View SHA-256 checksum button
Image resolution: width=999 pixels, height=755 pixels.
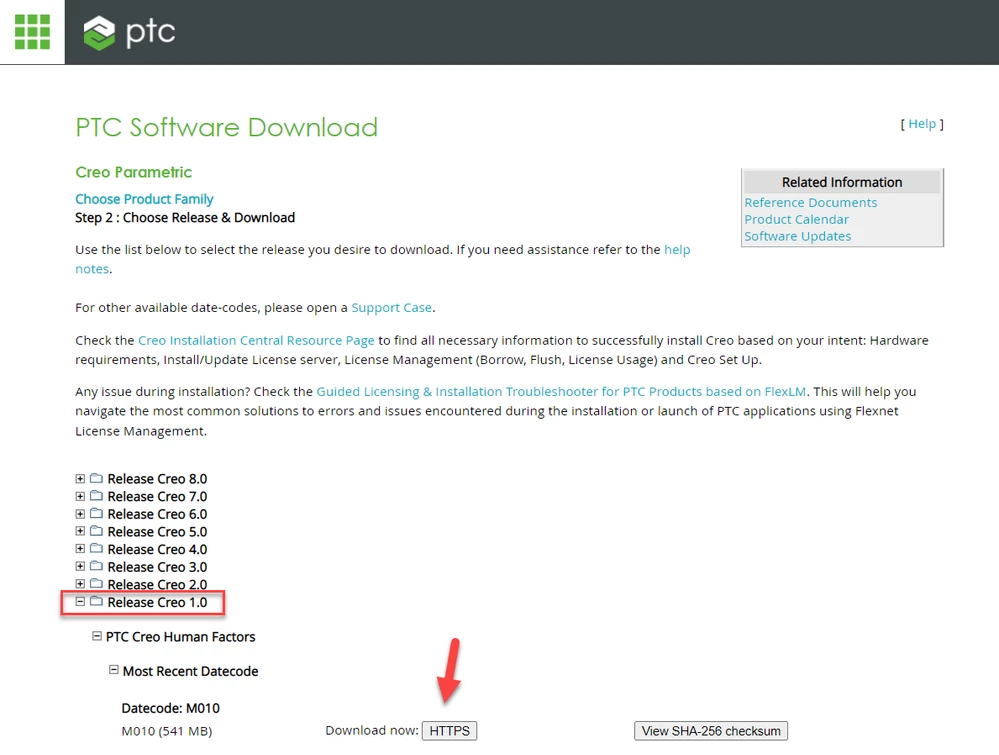(x=711, y=731)
